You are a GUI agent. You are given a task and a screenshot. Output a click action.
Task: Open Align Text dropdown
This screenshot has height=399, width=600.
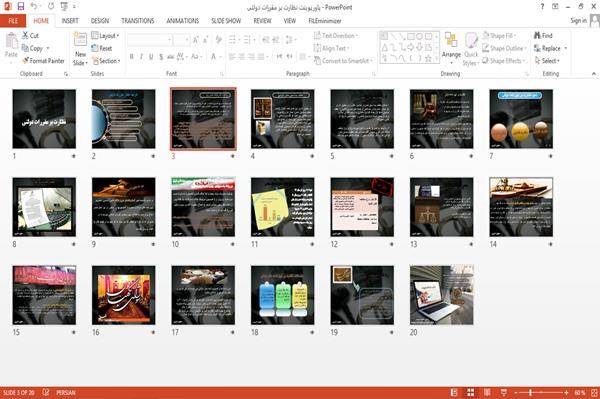pos(331,48)
